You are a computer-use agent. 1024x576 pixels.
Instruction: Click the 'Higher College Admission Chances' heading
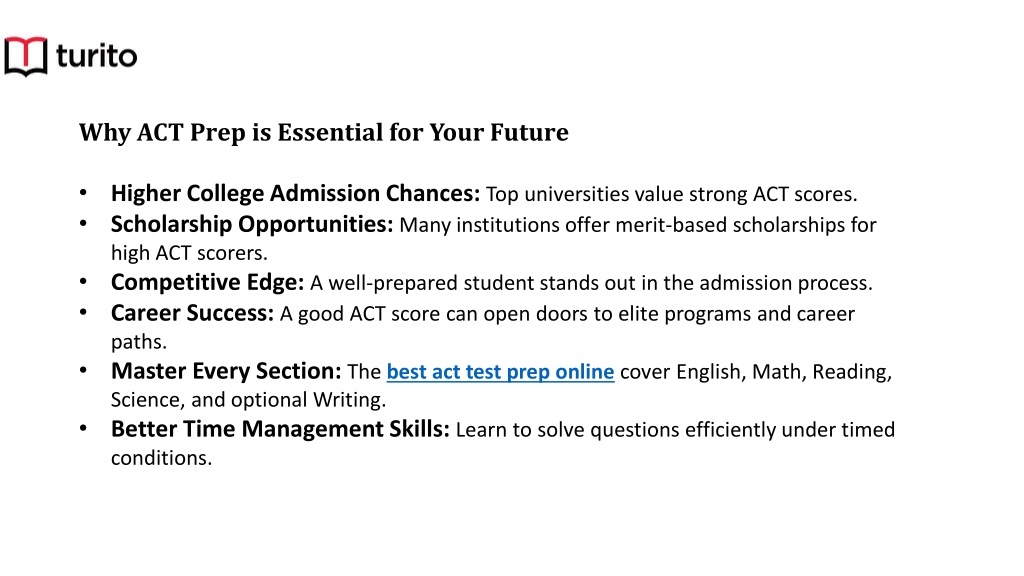(295, 193)
